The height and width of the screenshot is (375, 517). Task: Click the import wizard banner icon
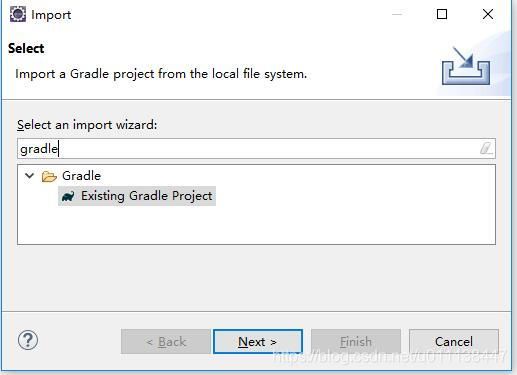[x=466, y=66]
